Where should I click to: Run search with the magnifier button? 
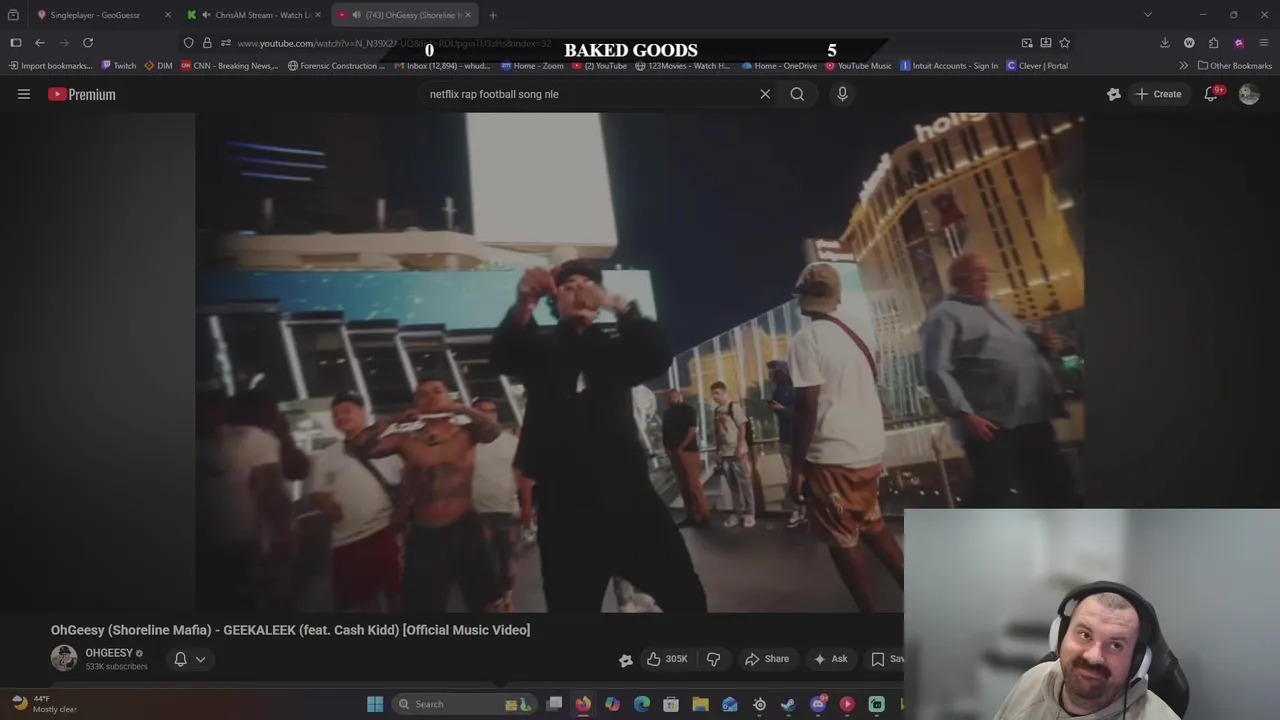797,94
